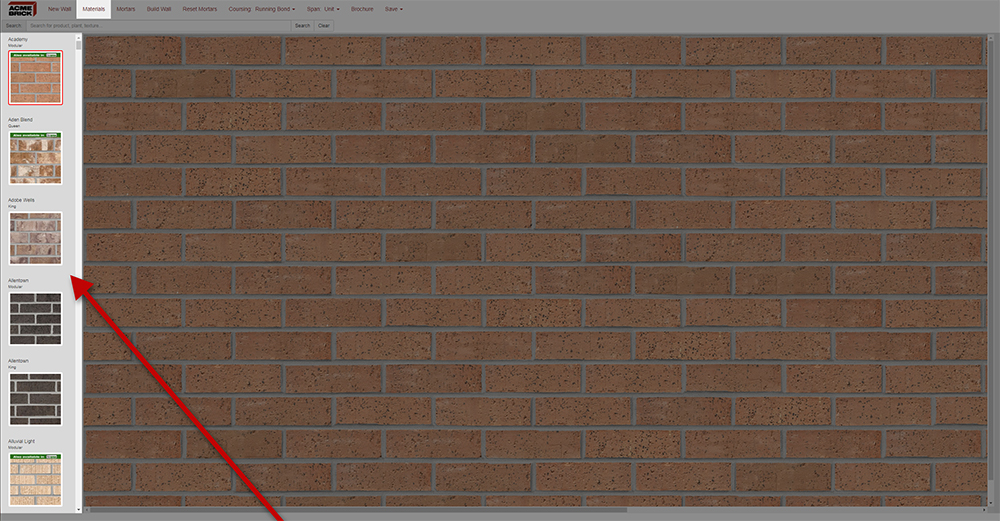1000x521 pixels.
Task: Pick the Adobe Walls King brick swatch
Action: (x=35, y=238)
